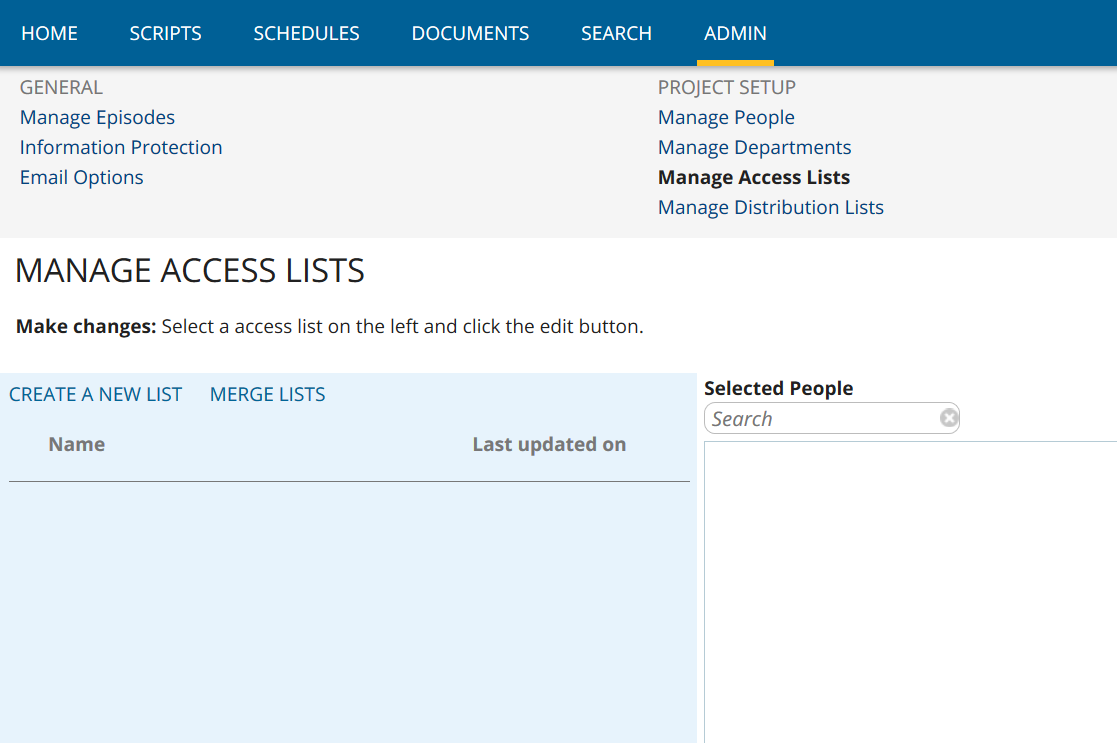
Task: Click CREATE A NEW LIST
Action: tap(96, 394)
